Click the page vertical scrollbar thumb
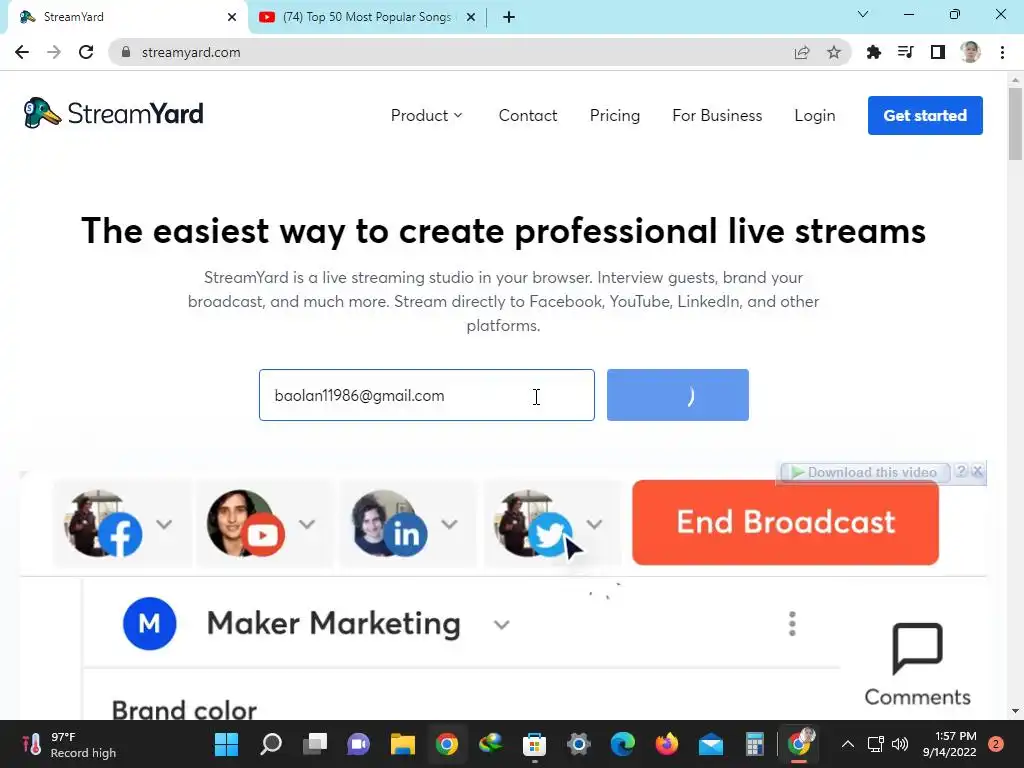Viewport: 1024px width, 768px height. pyautogui.click(x=1015, y=123)
